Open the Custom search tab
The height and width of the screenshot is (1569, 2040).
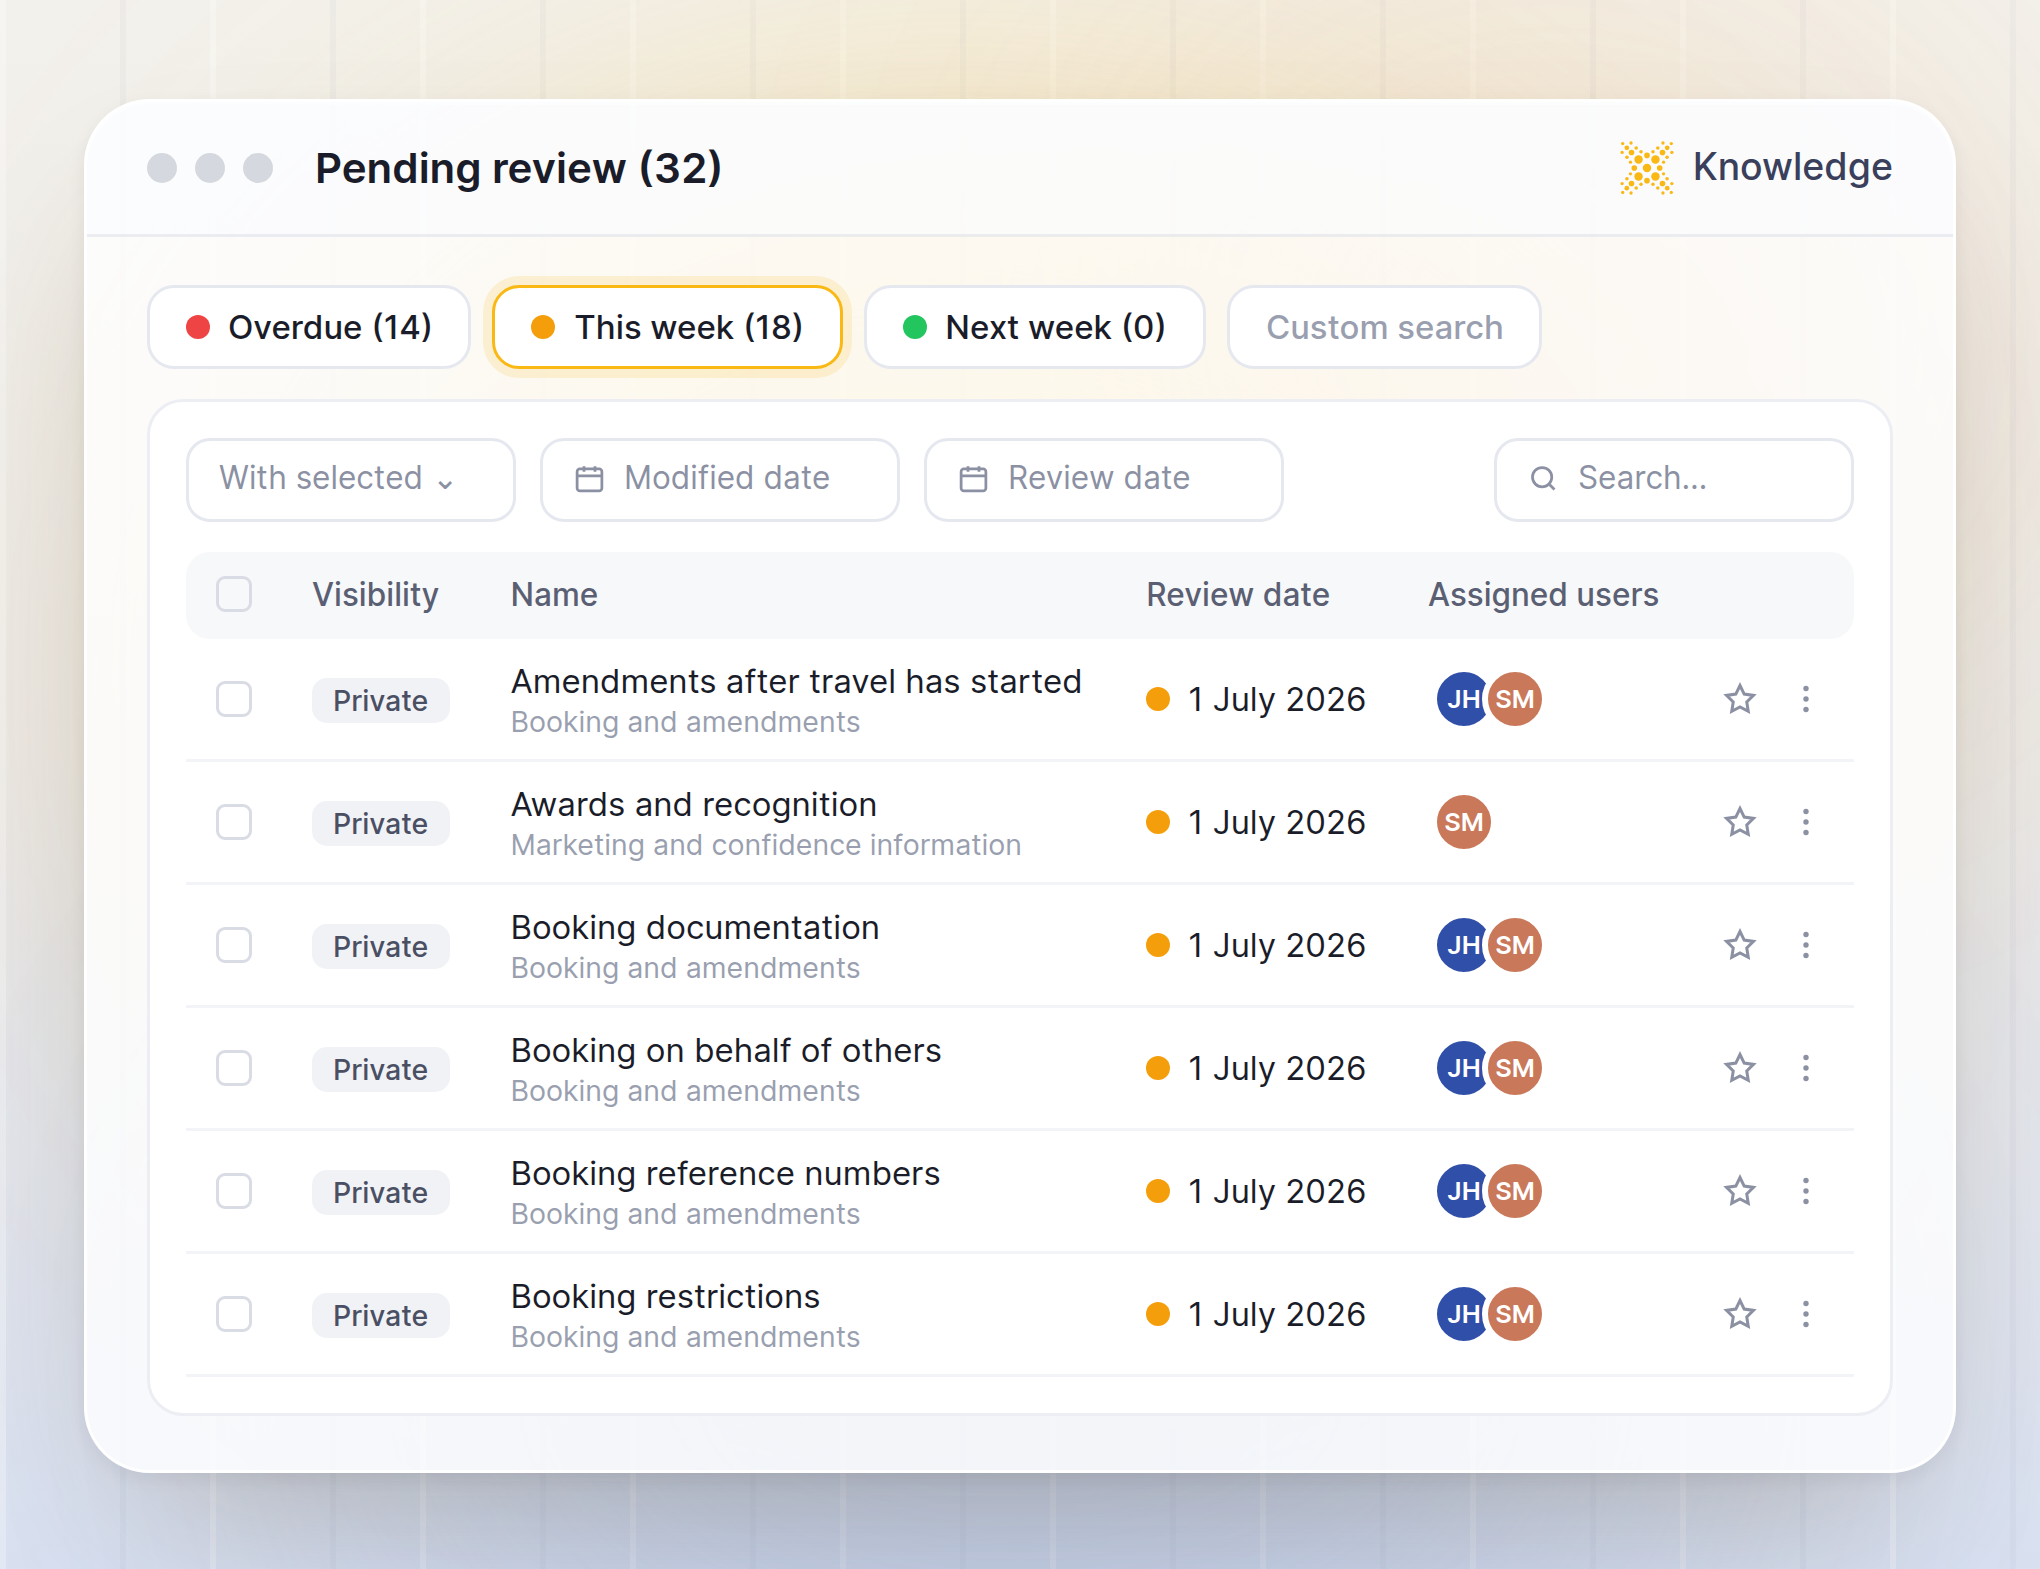(x=1384, y=327)
